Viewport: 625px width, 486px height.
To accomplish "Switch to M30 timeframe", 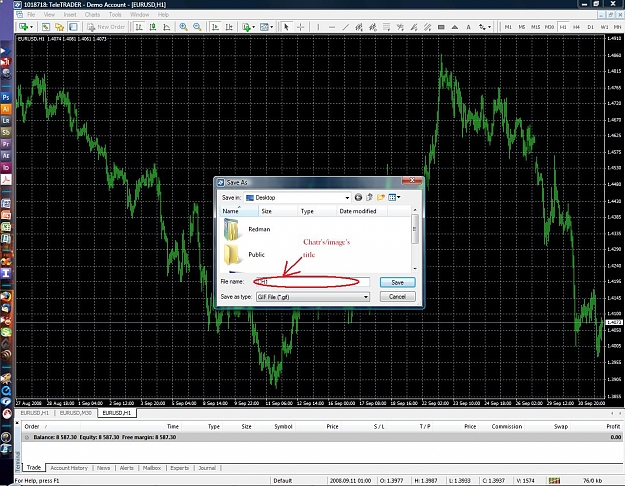I will click(x=549, y=27).
